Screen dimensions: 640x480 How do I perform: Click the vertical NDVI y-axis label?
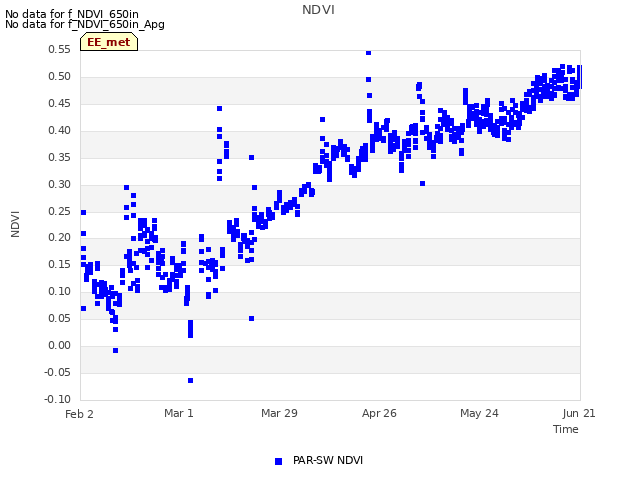[16, 224]
